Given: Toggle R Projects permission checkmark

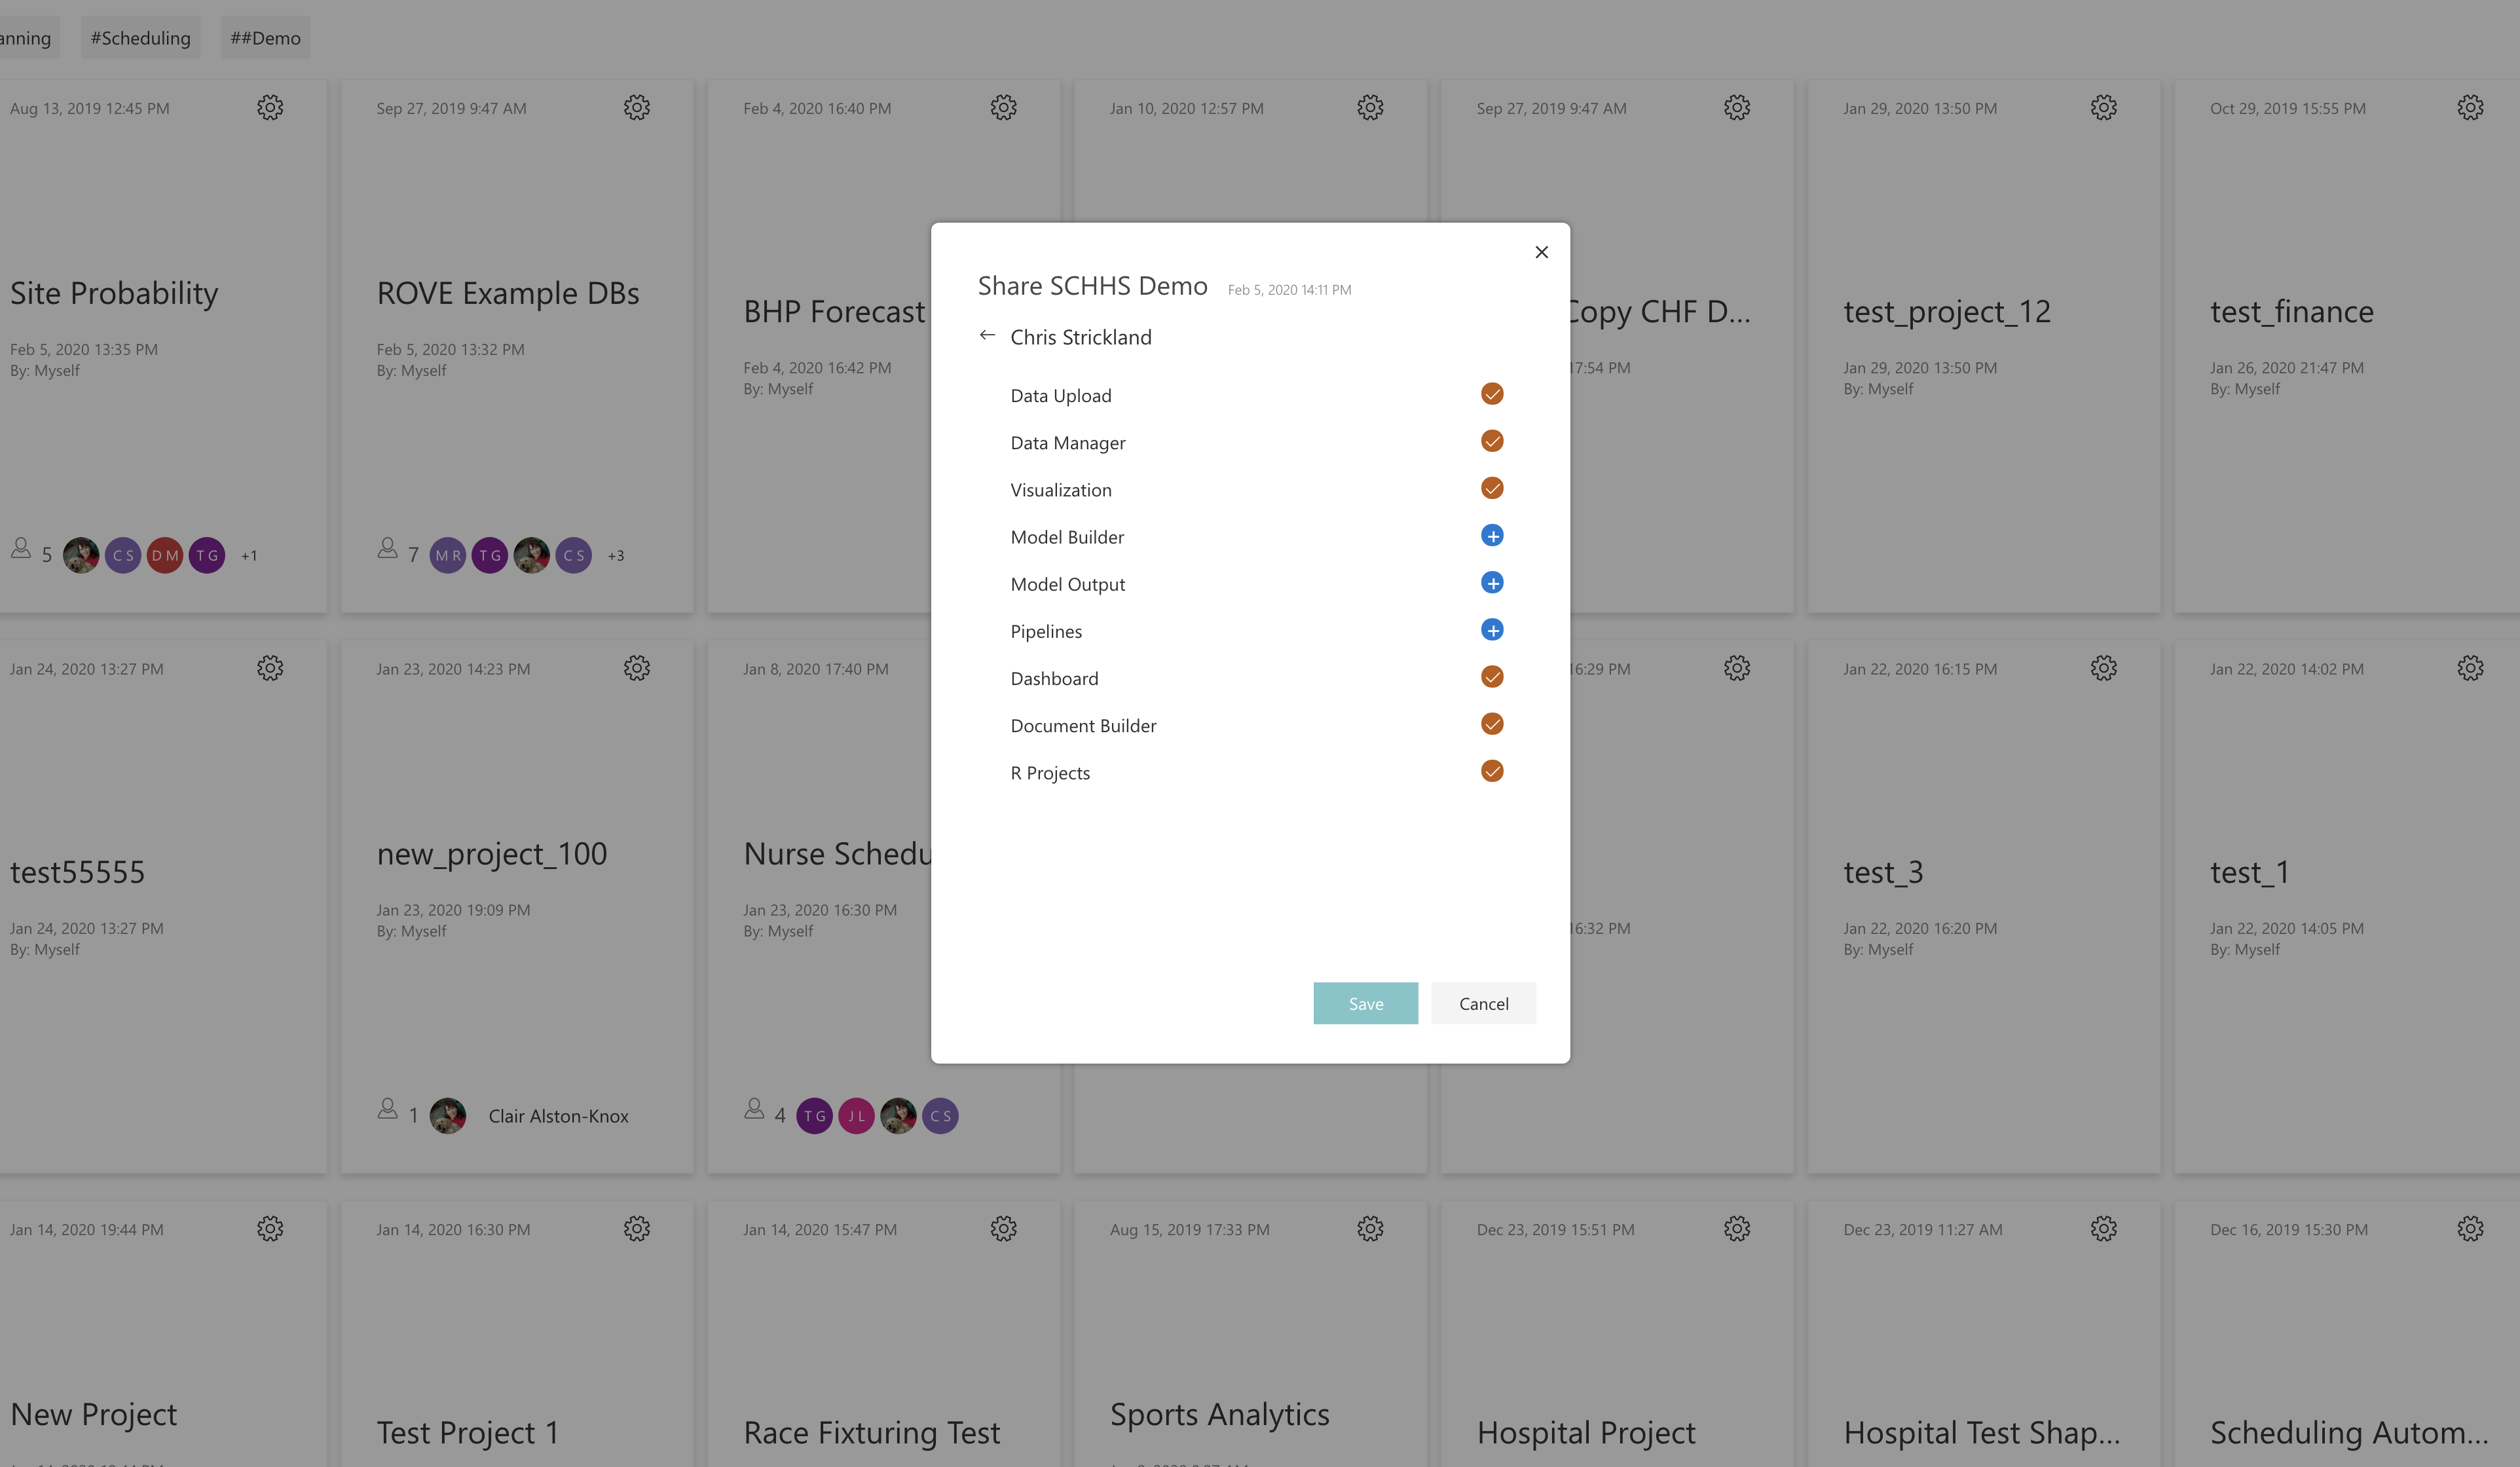Looking at the screenshot, I should (x=1492, y=771).
